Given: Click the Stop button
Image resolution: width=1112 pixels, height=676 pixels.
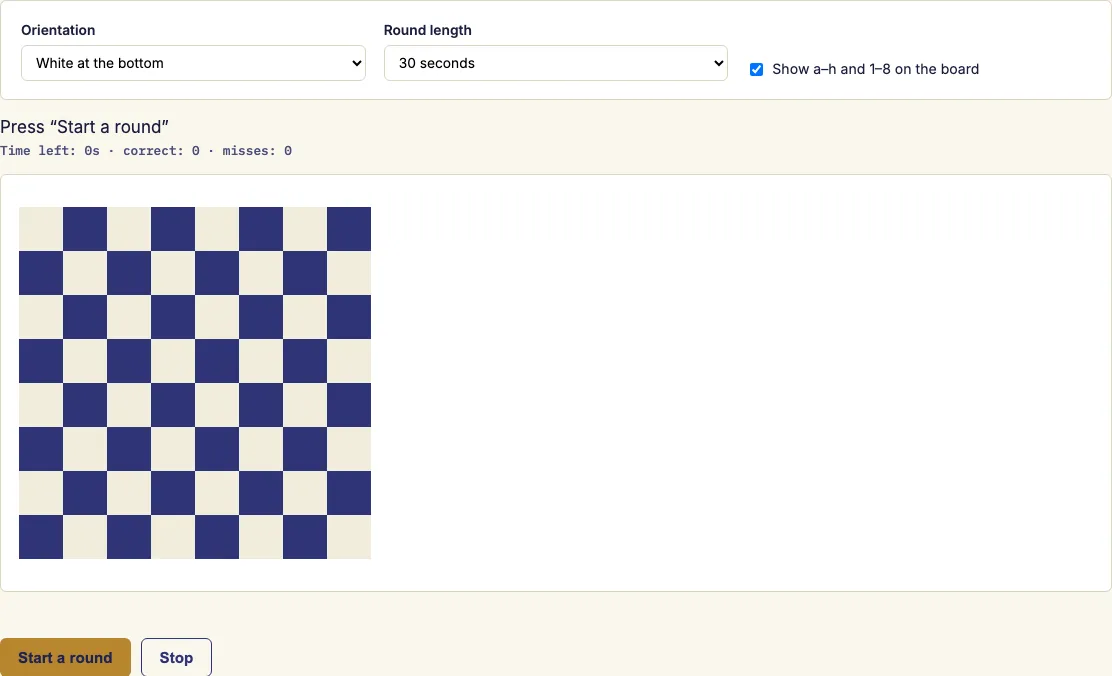Looking at the screenshot, I should pyautogui.click(x=176, y=658).
